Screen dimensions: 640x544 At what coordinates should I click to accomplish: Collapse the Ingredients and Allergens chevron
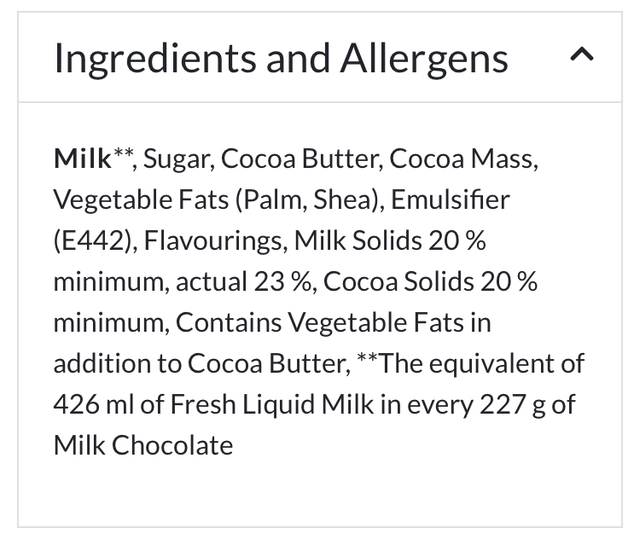(582, 57)
